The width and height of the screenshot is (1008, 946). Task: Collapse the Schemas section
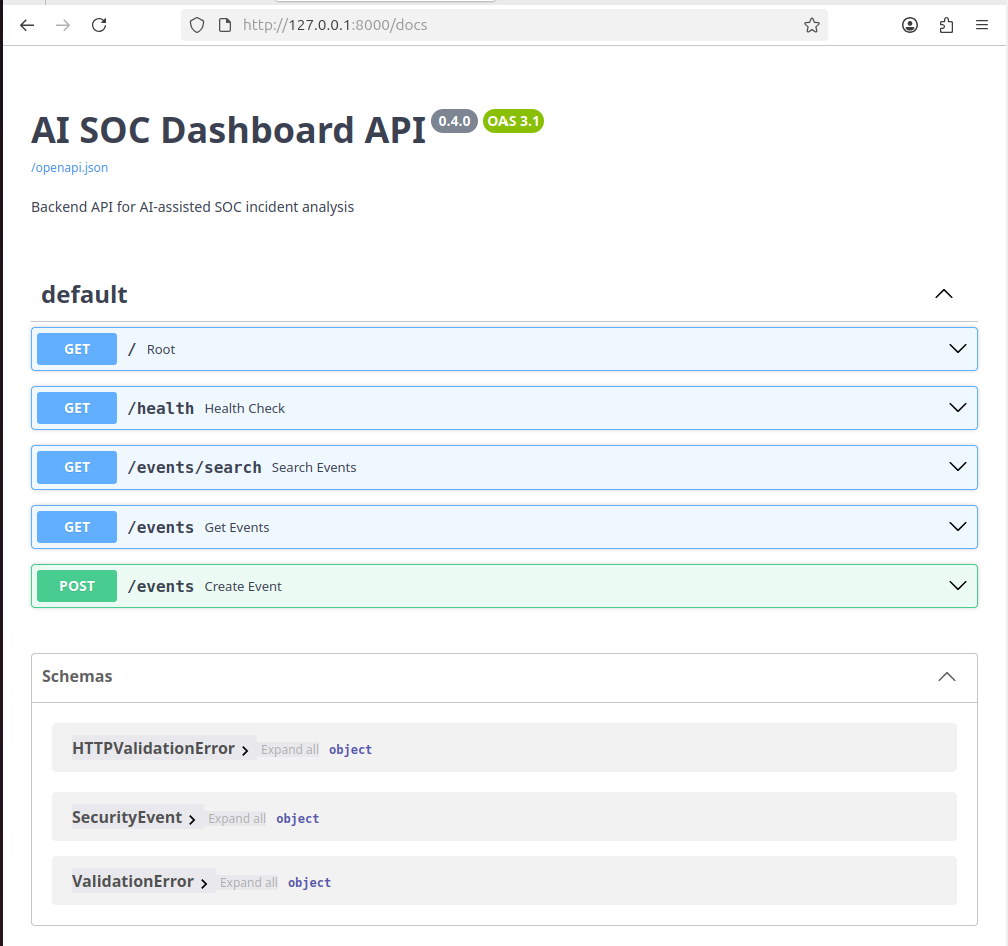(947, 677)
